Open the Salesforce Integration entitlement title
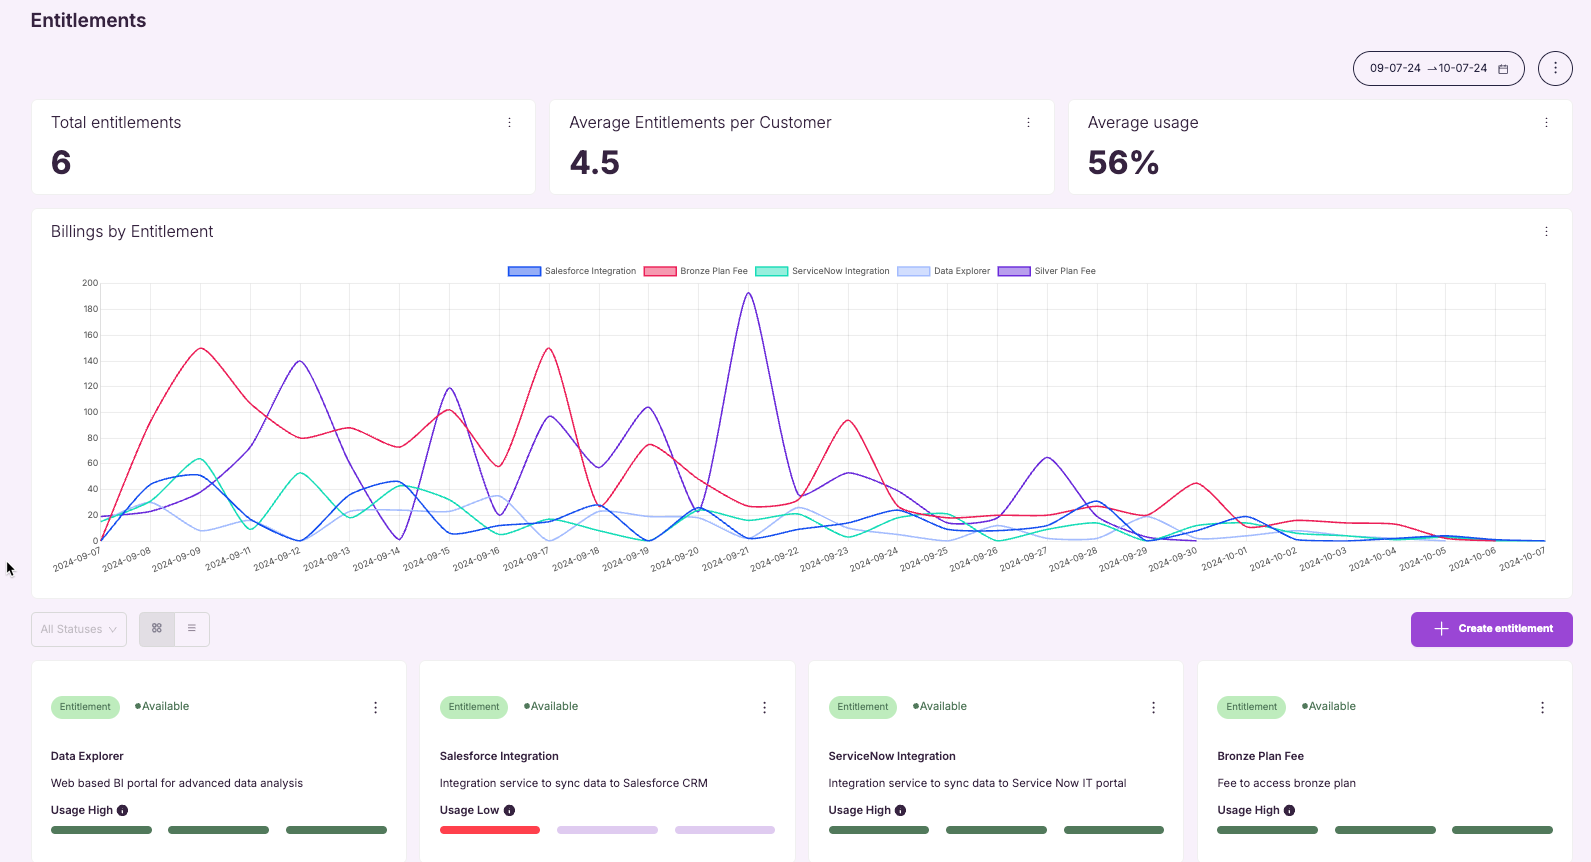 coord(499,756)
